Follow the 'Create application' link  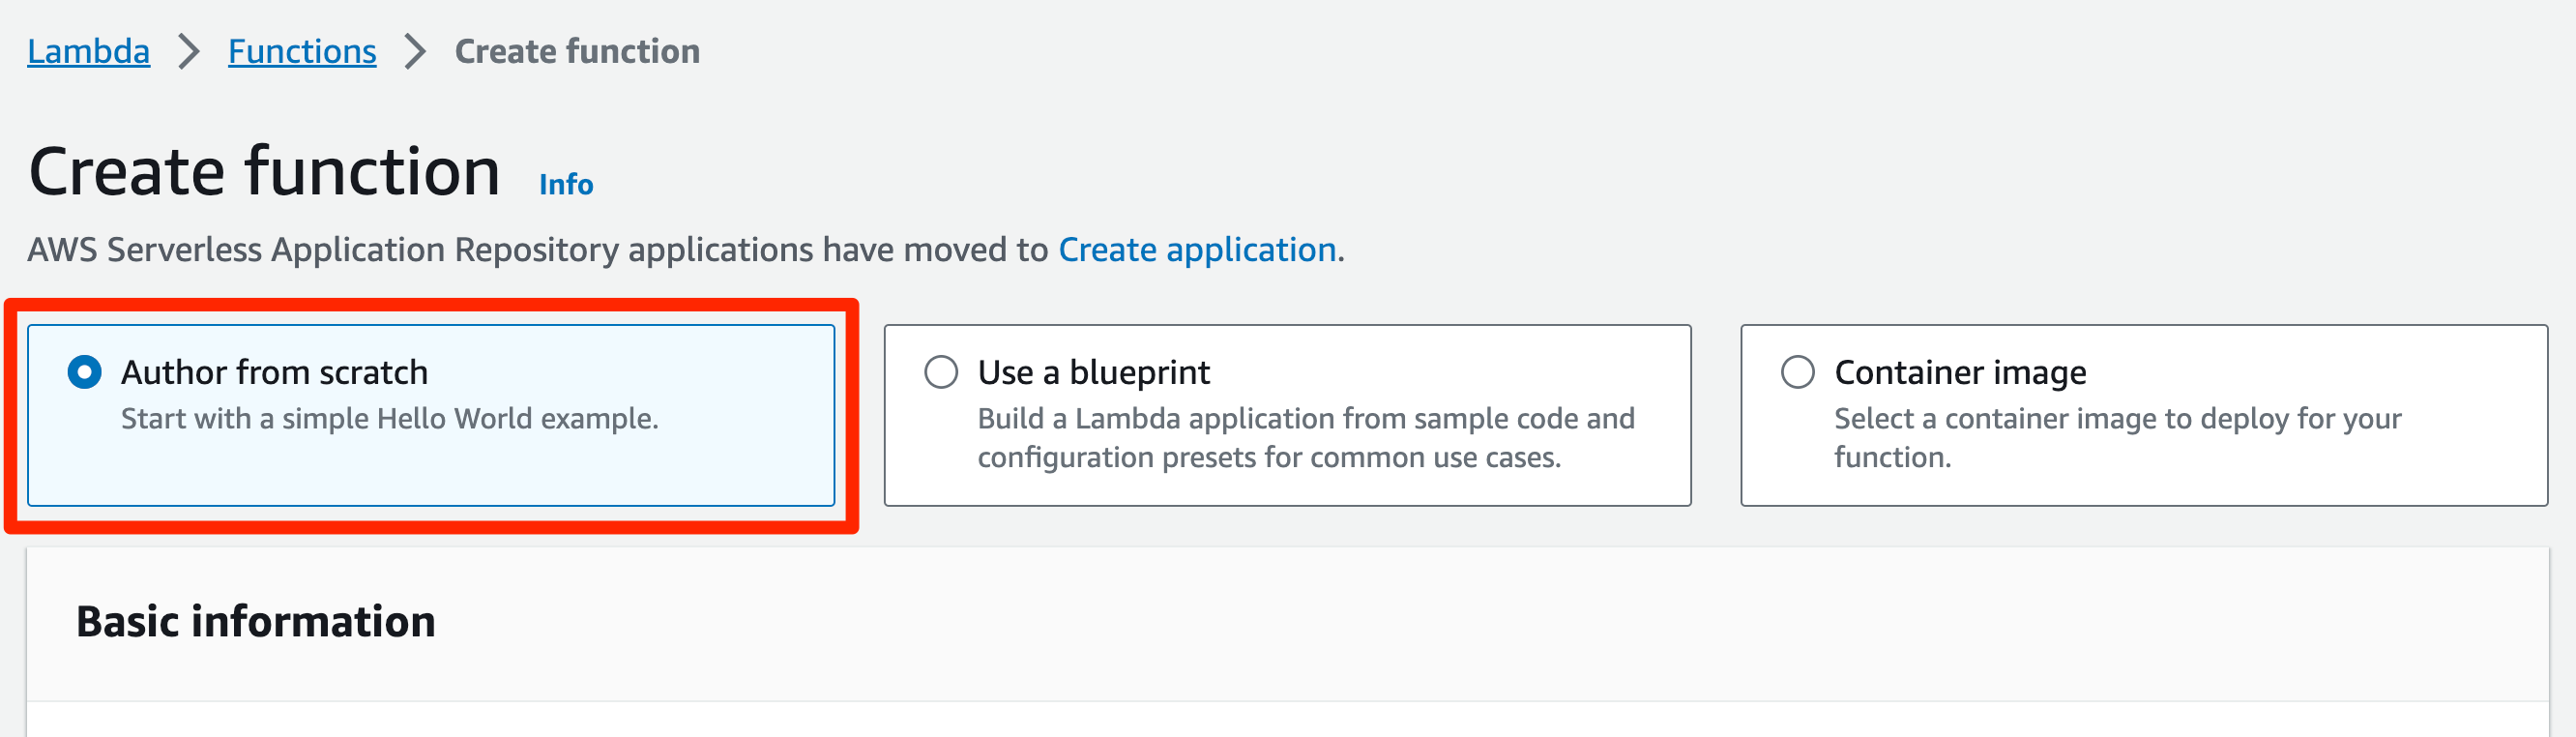[1197, 249]
